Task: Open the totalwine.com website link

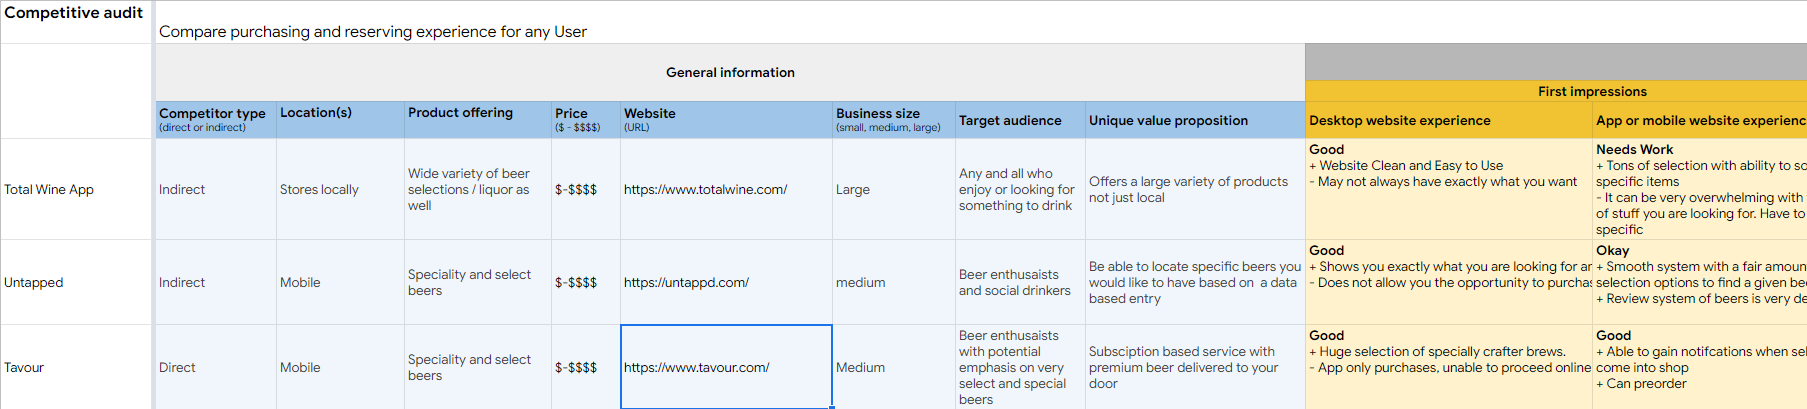Action: coord(705,190)
